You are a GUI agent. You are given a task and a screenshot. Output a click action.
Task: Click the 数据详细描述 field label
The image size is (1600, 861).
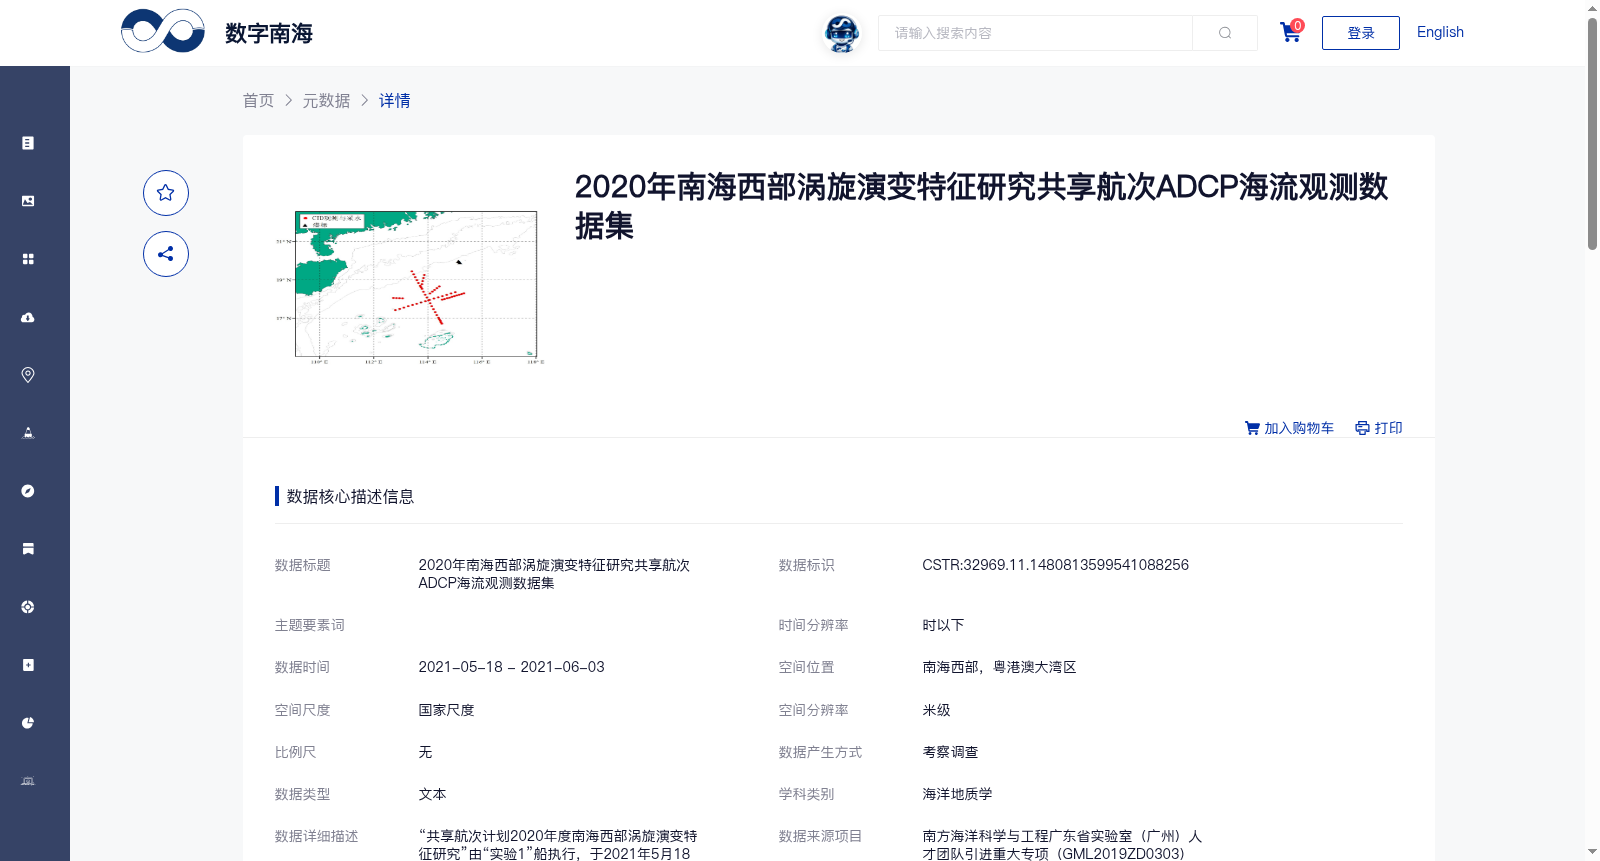317,836
